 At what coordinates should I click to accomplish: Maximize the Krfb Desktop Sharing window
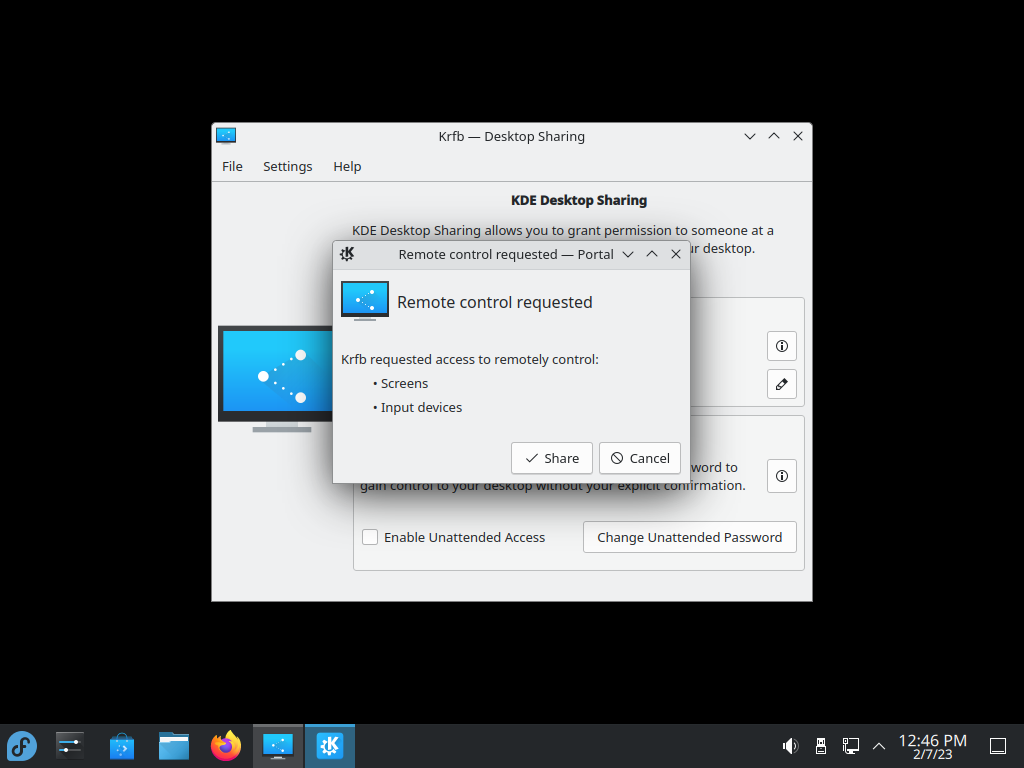(774, 136)
